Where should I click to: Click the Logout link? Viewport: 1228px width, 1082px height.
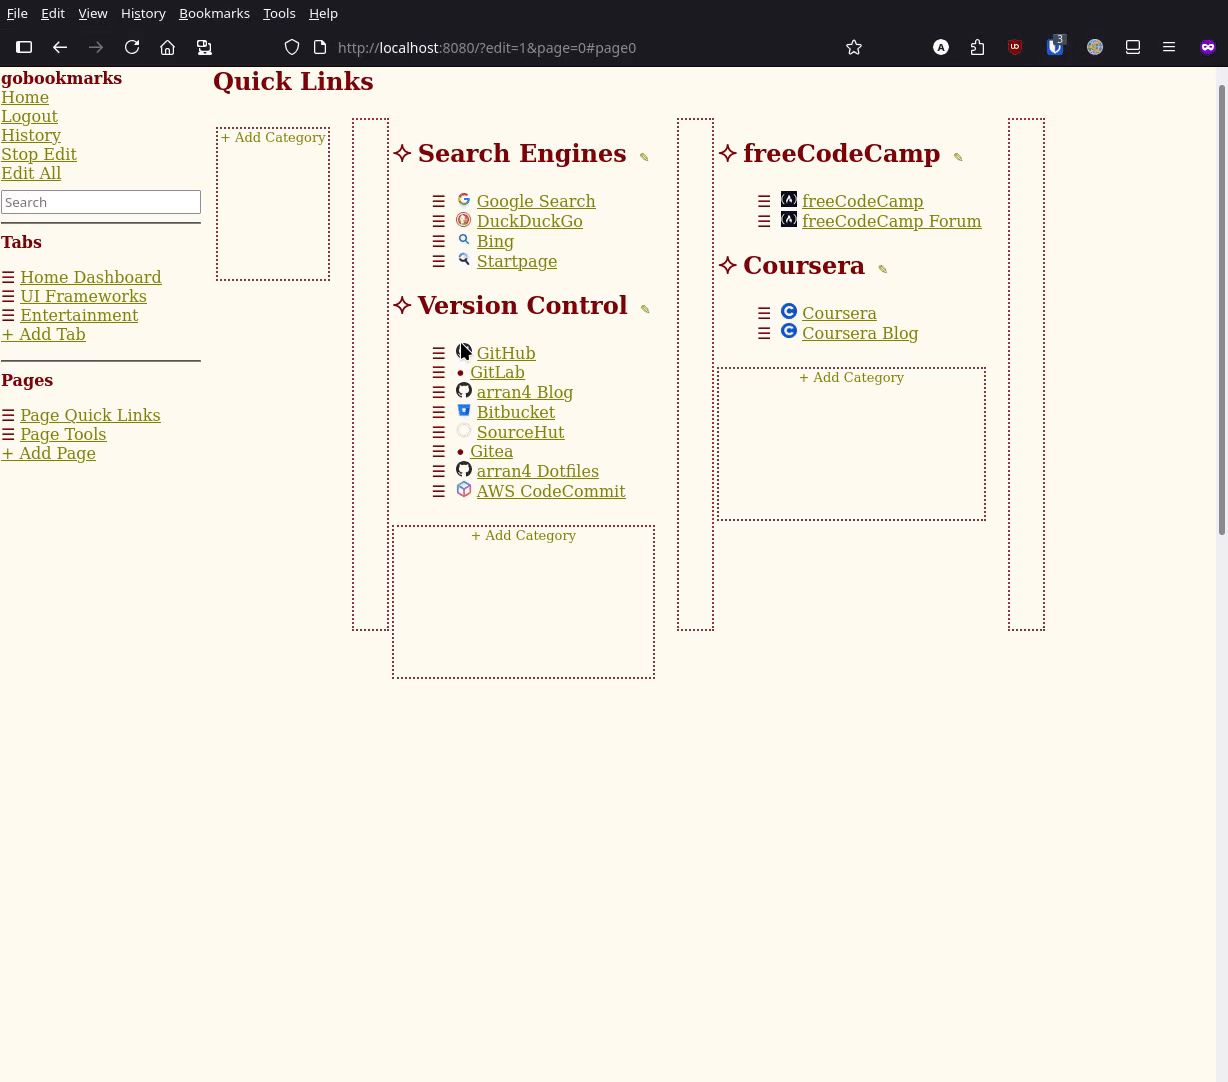[29, 116]
